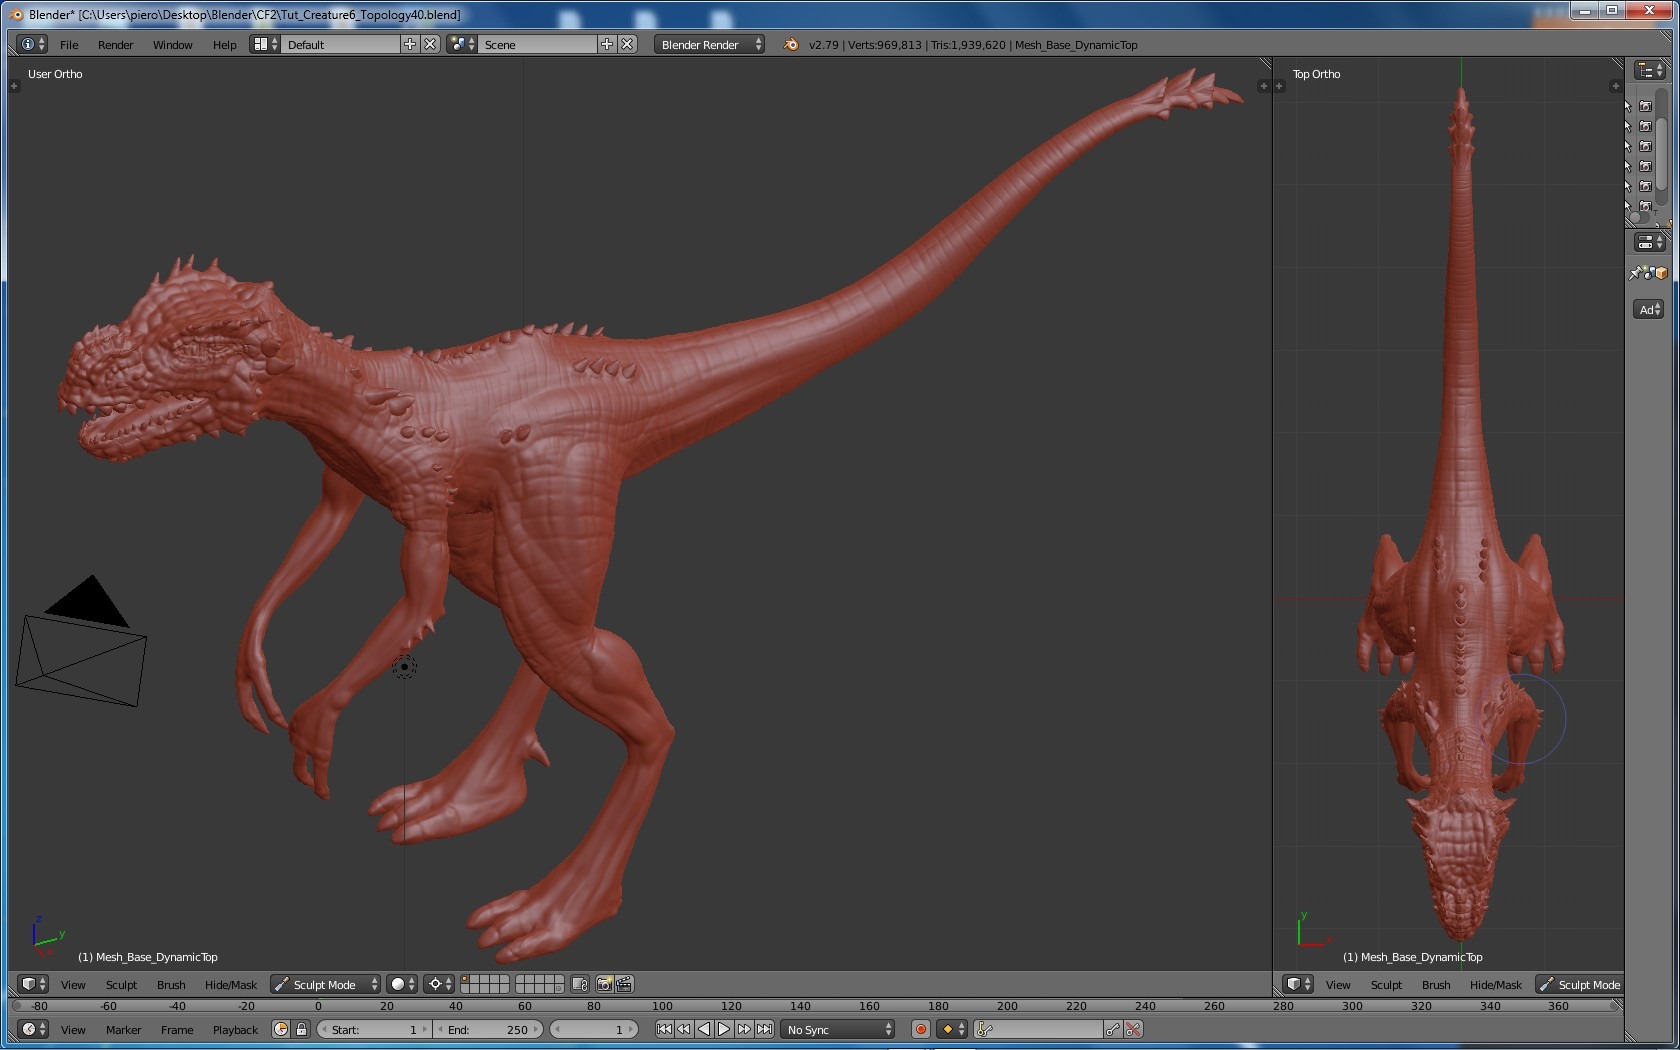Delete keyframes with the red-crossed key icon

[1133, 1029]
